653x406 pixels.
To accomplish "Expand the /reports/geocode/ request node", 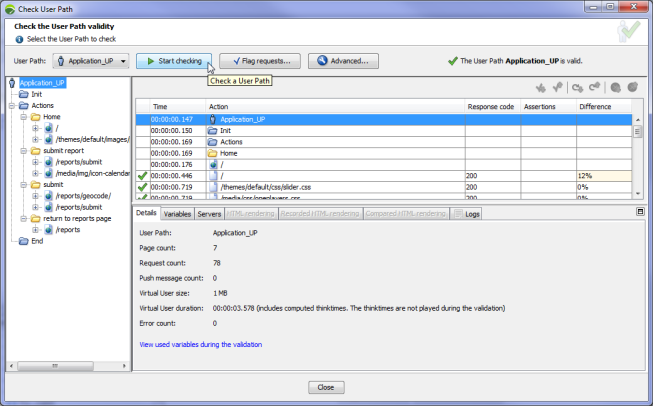I will coord(35,196).
